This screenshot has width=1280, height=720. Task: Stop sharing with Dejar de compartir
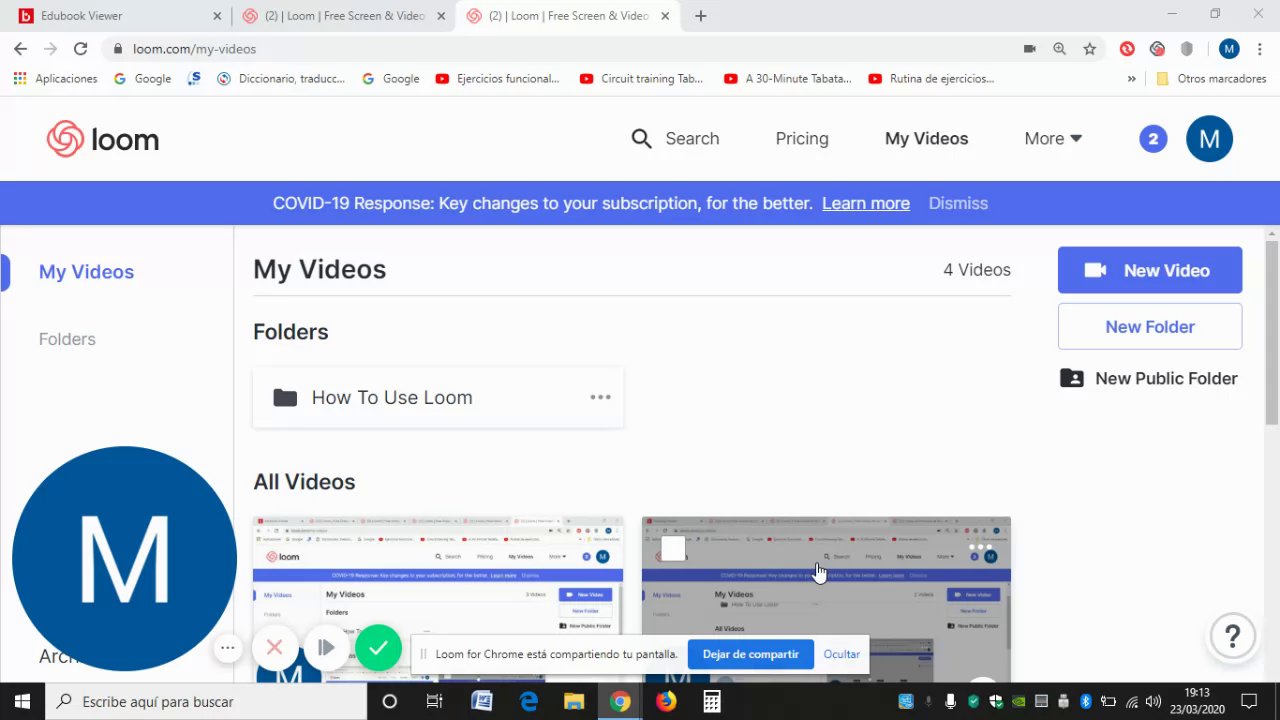click(750, 654)
